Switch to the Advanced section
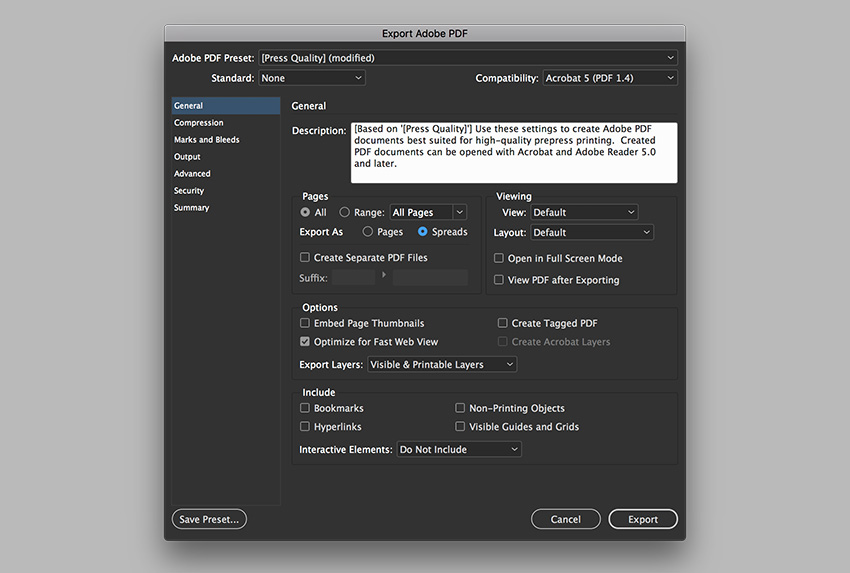 pos(226,173)
